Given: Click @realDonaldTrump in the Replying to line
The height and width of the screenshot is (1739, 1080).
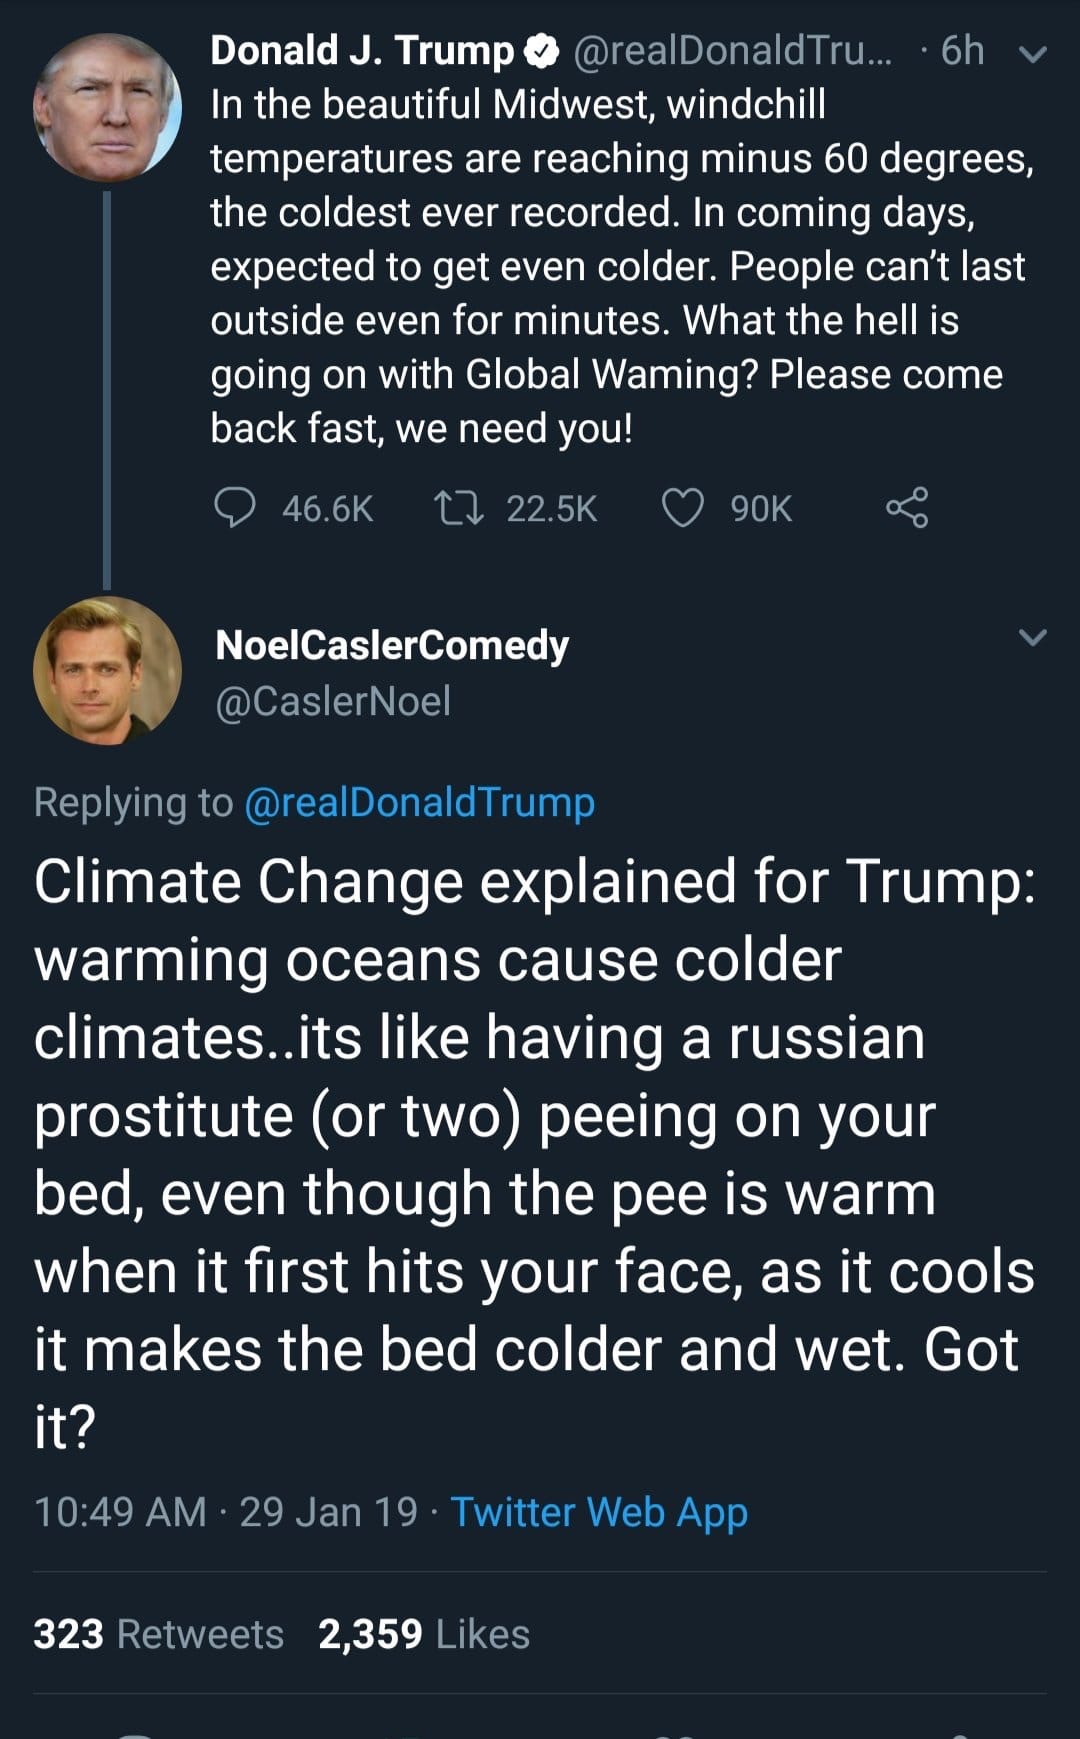Looking at the screenshot, I should (x=419, y=803).
